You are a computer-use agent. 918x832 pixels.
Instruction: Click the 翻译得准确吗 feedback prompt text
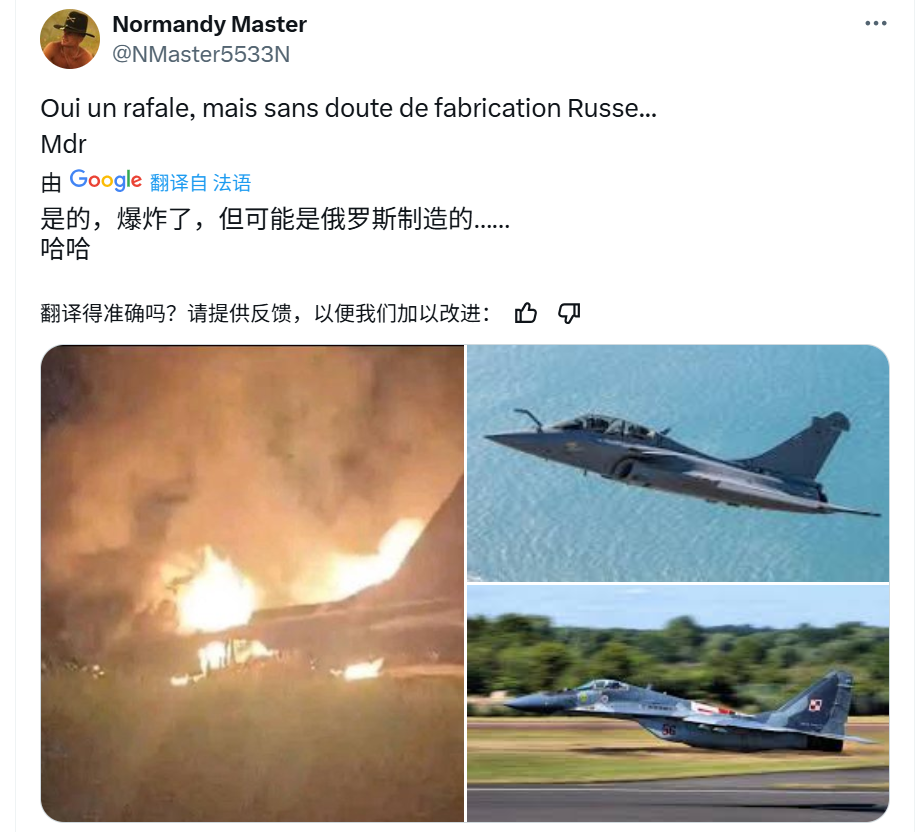click(x=265, y=313)
